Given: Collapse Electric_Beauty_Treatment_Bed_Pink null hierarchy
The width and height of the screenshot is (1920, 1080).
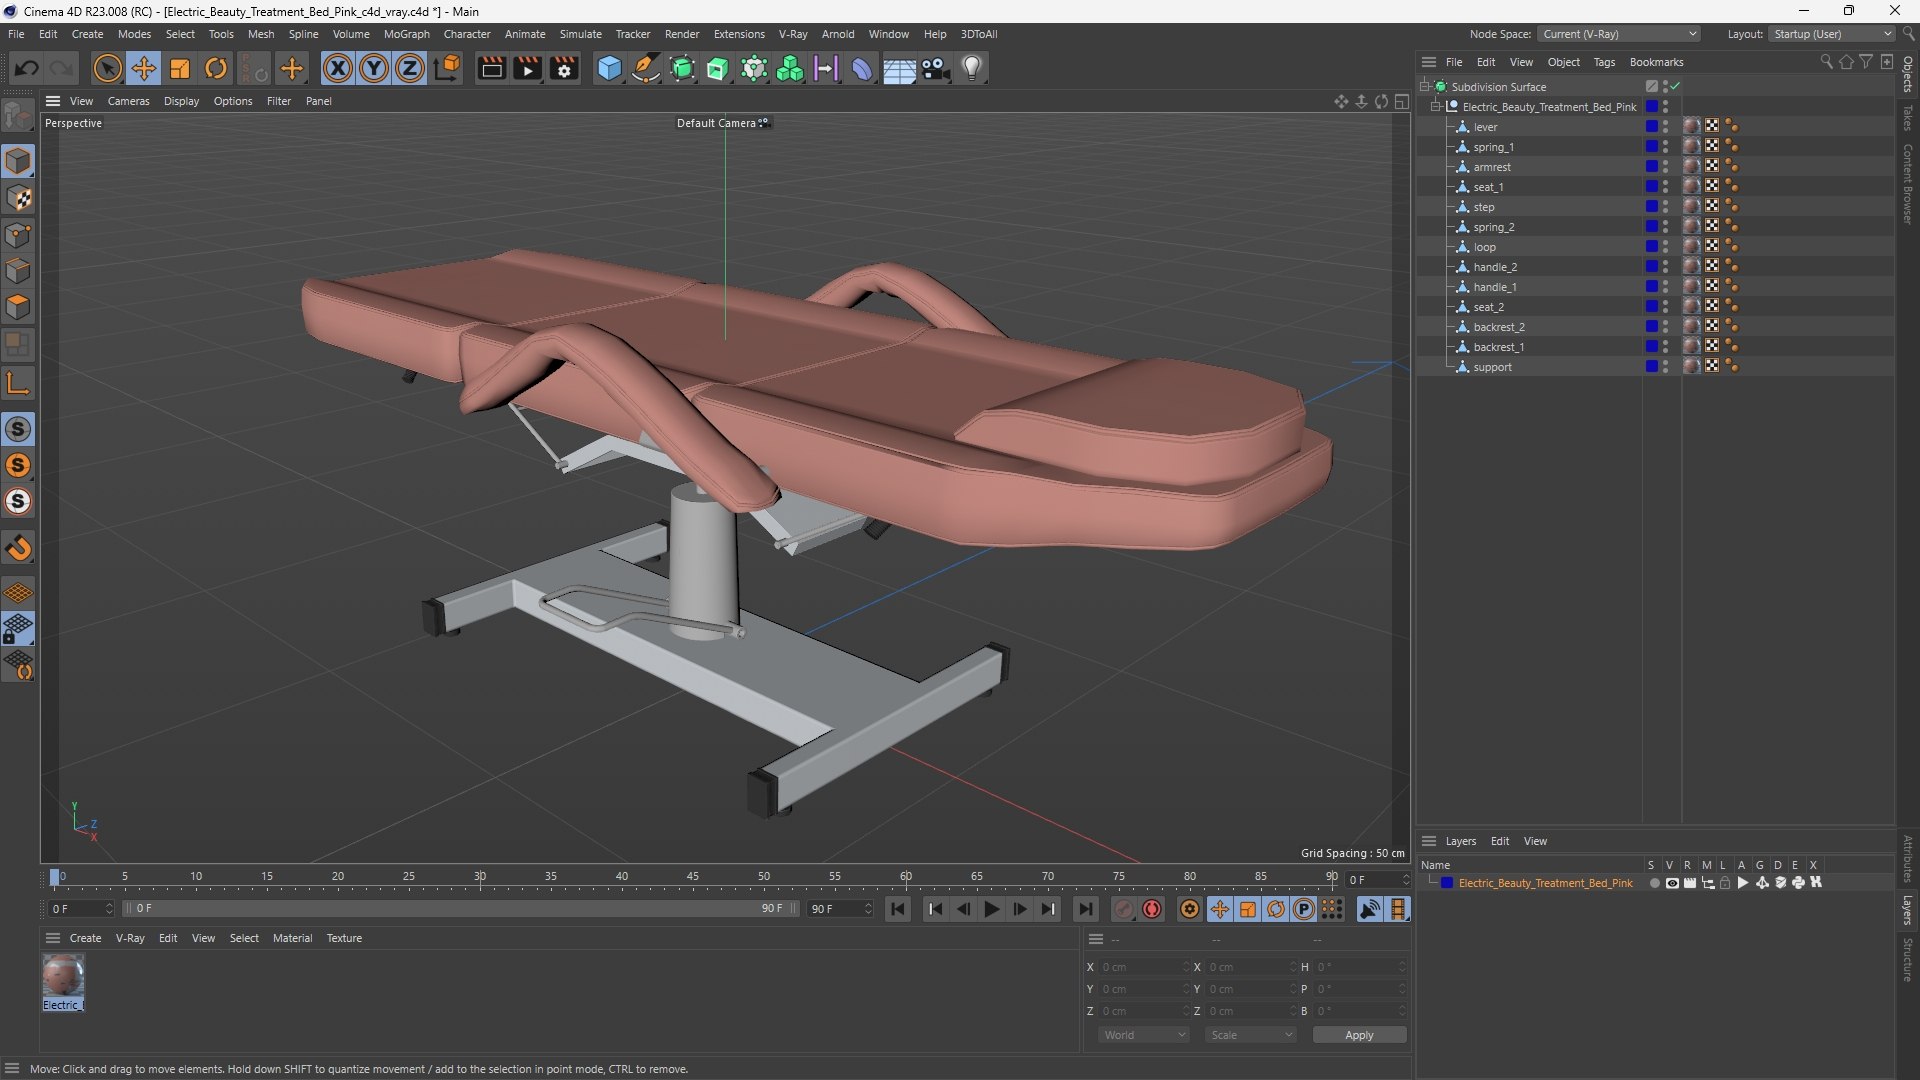Looking at the screenshot, I should pos(1435,107).
